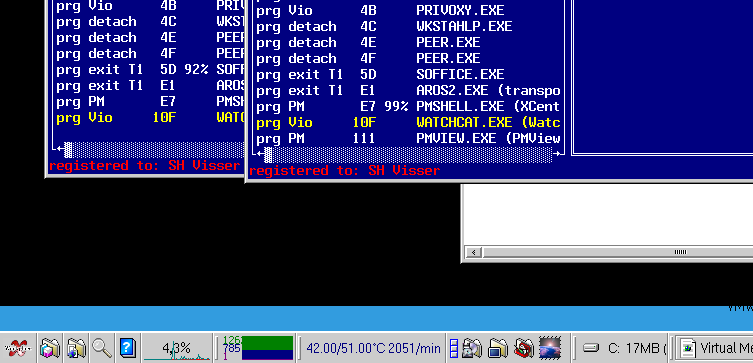Select prg Vio 4B row in back WatchCat window
The image size is (753, 363).
[x=150, y=5]
